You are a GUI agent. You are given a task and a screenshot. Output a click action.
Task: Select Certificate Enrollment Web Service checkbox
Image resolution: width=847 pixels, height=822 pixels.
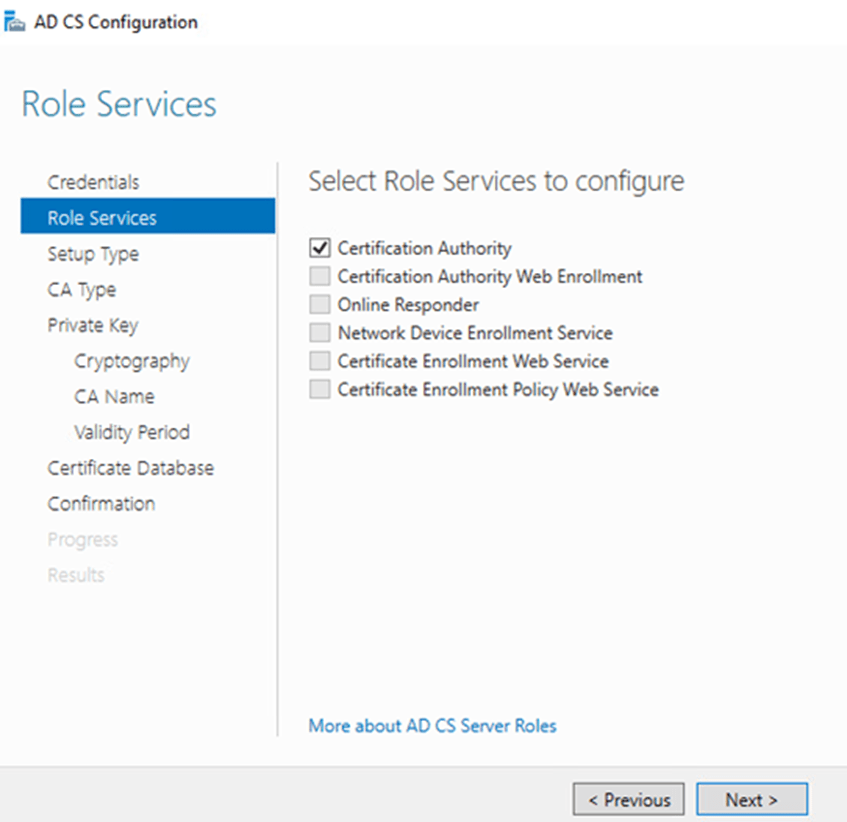click(320, 361)
